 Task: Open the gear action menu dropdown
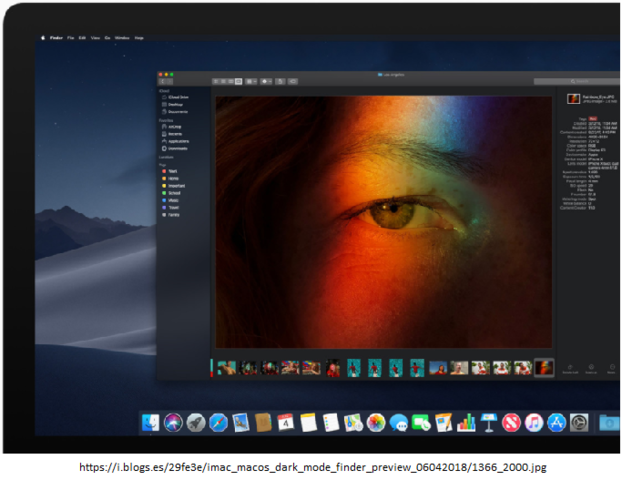(266, 81)
